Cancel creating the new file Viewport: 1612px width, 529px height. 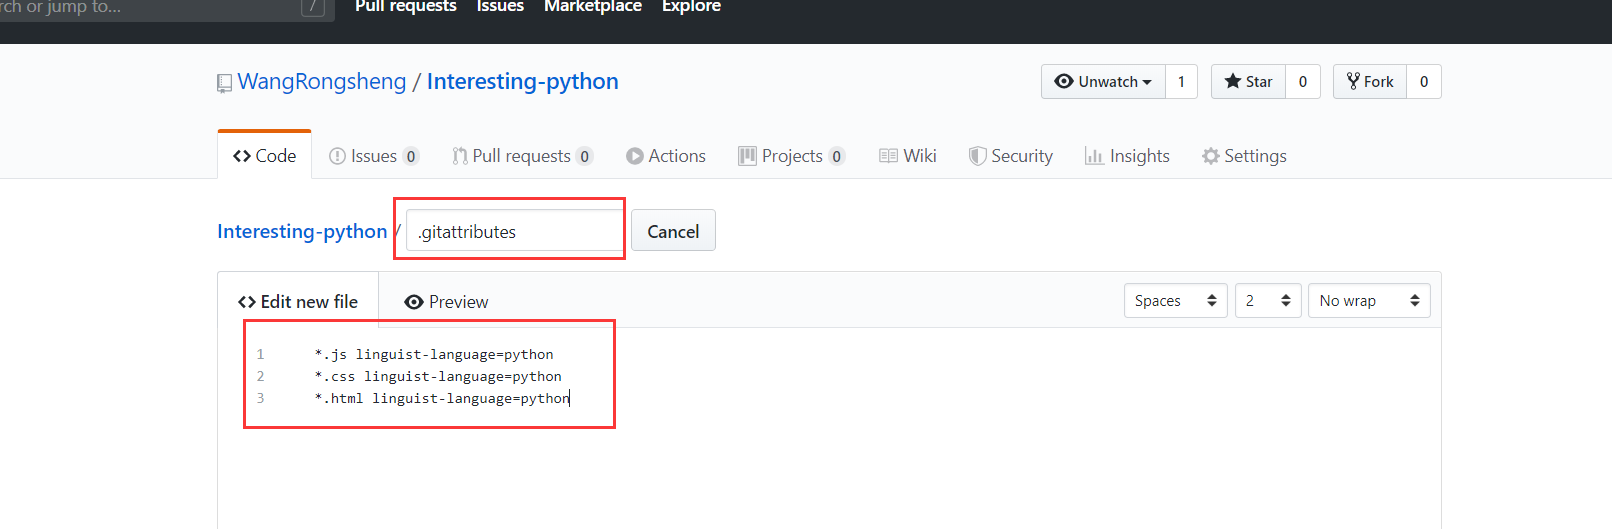pos(673,231)
